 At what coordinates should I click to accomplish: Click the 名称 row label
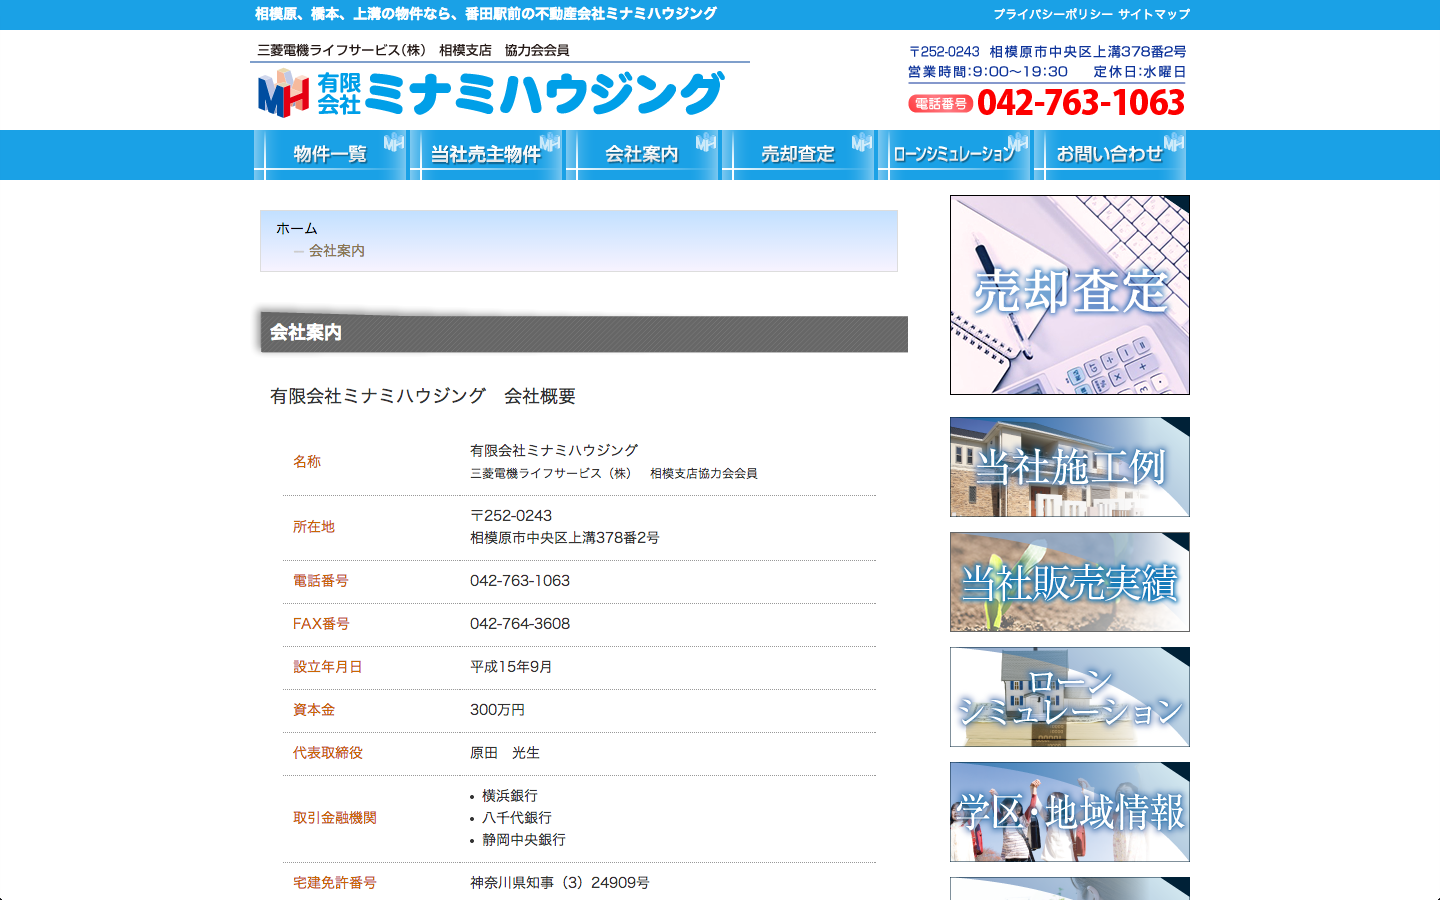pos(307,462)
